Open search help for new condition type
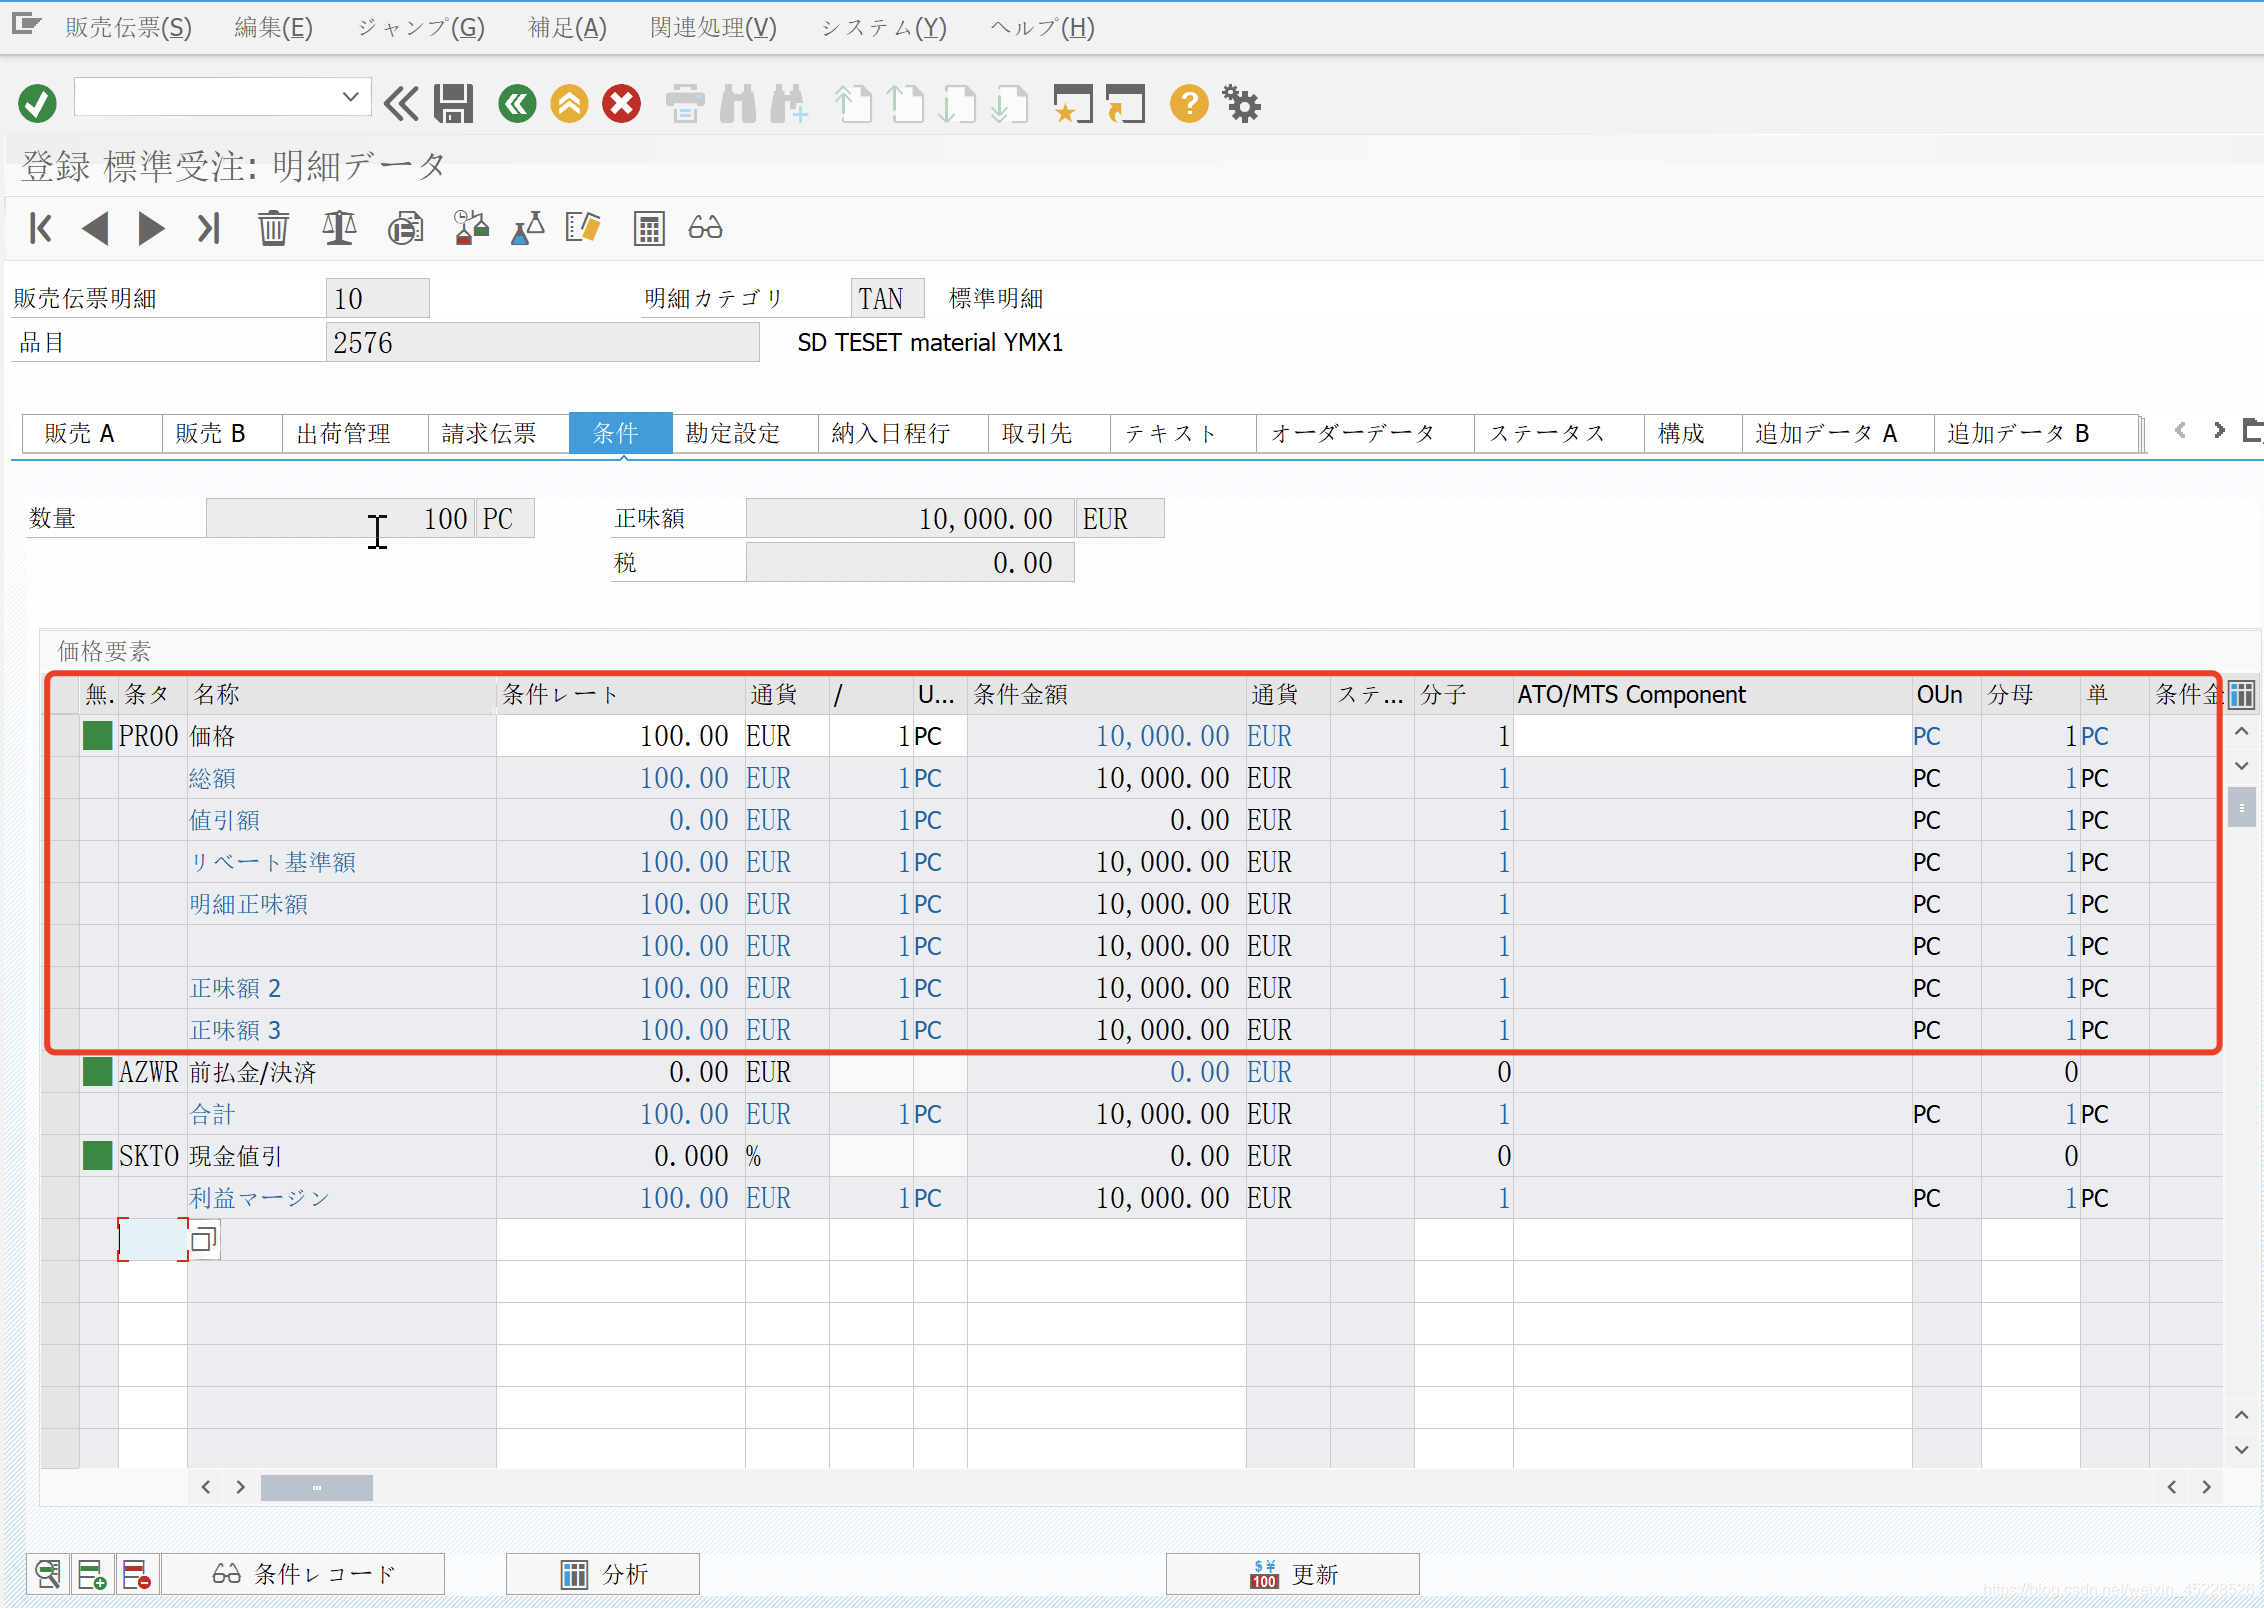 coord(204,1240)
